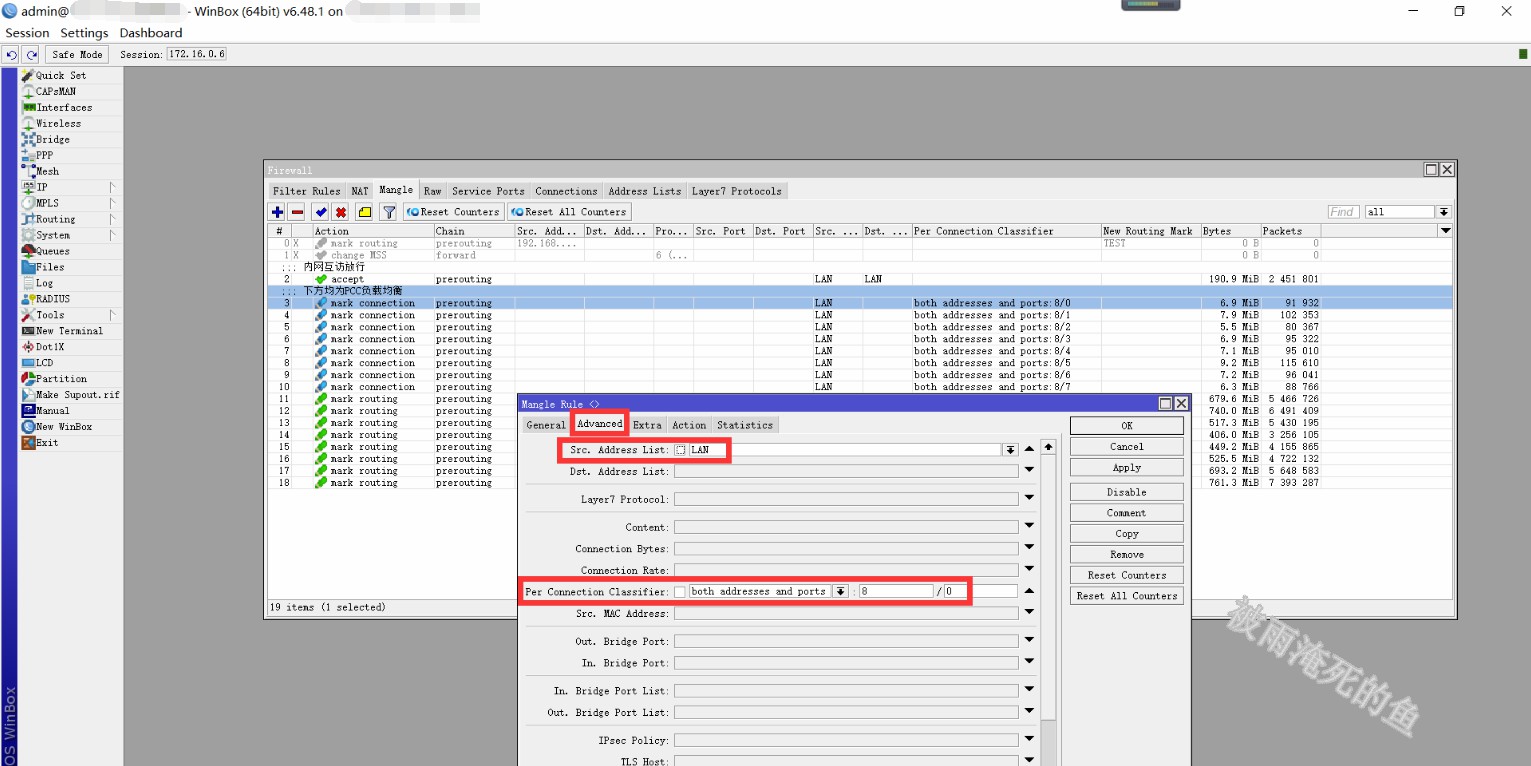Switch to the NAT tab in Firewall

coord(359,191)
